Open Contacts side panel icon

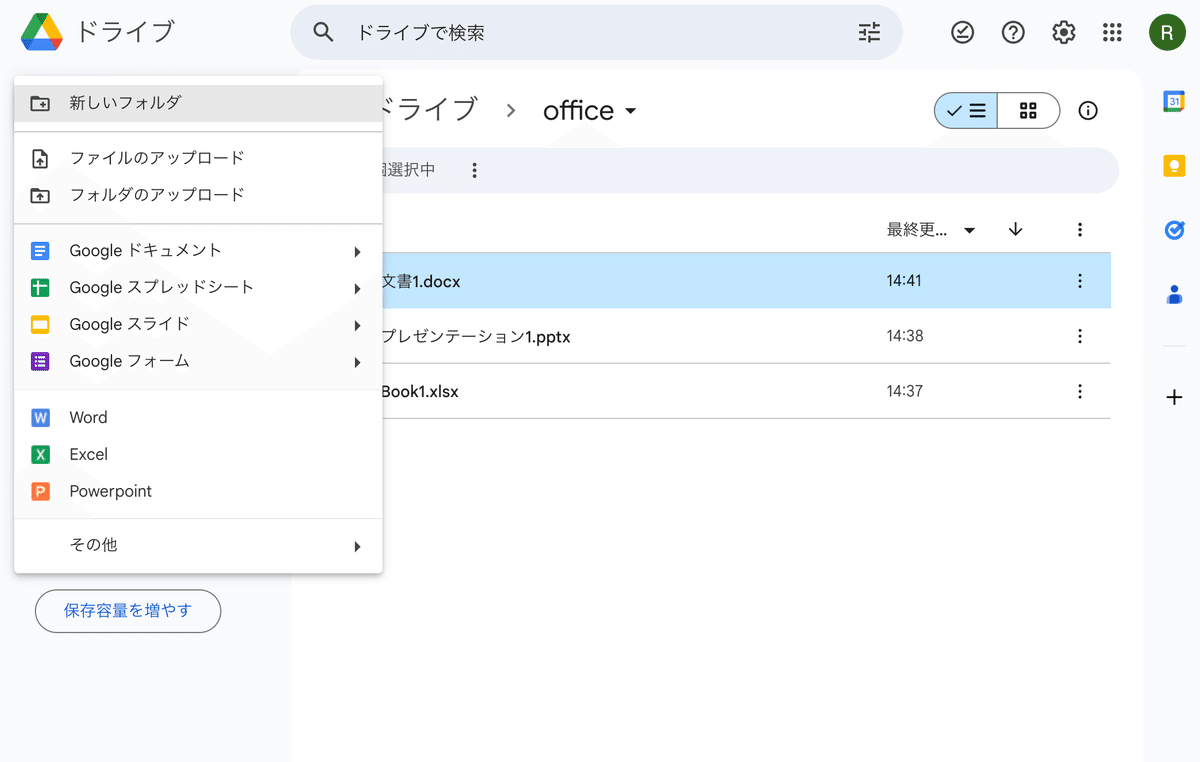(1174, 295)
